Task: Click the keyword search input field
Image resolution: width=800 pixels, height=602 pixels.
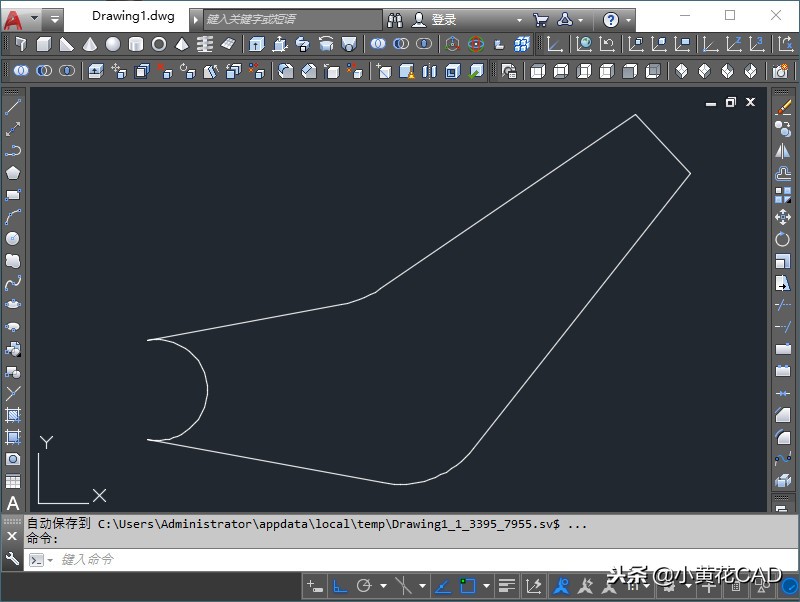Action: pyautogui.click(x=292, y=19)
